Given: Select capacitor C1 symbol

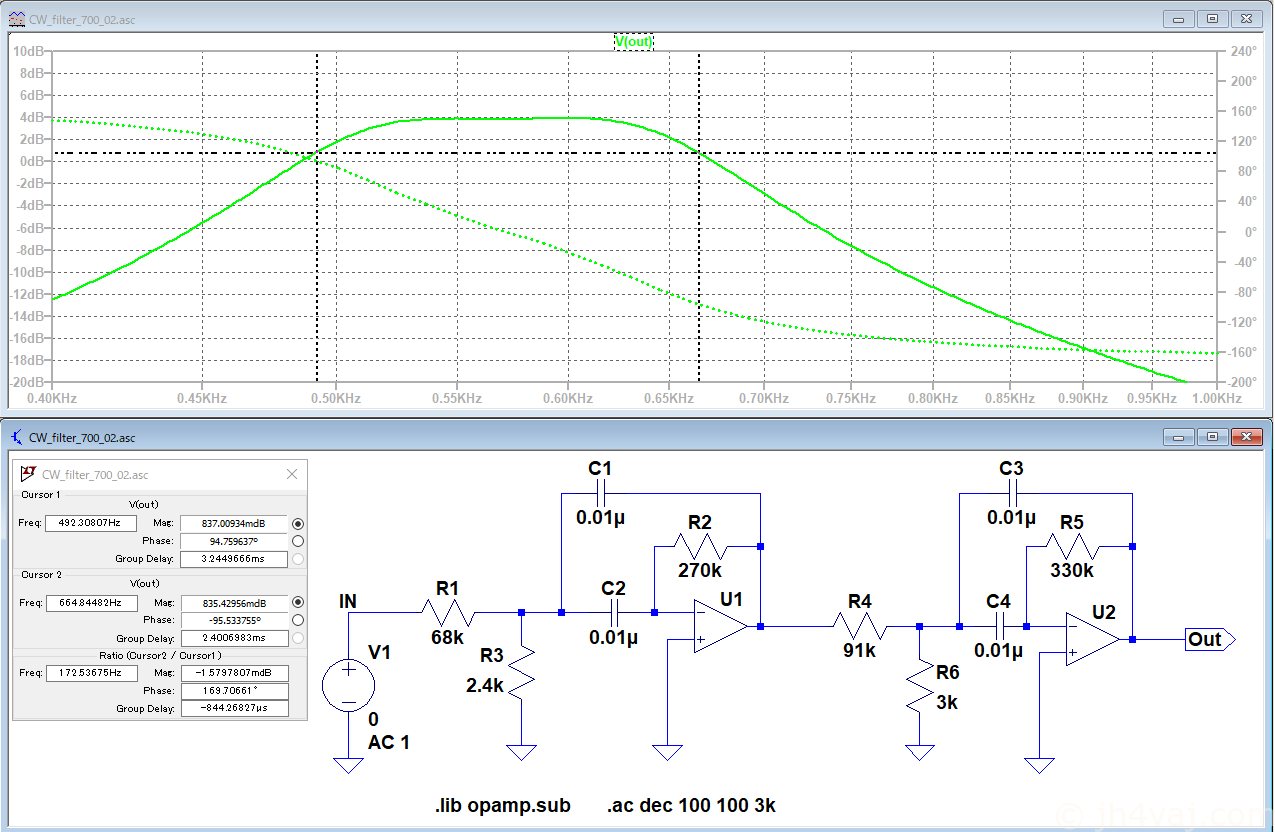Looking at the screenshot, I should 600,493.
